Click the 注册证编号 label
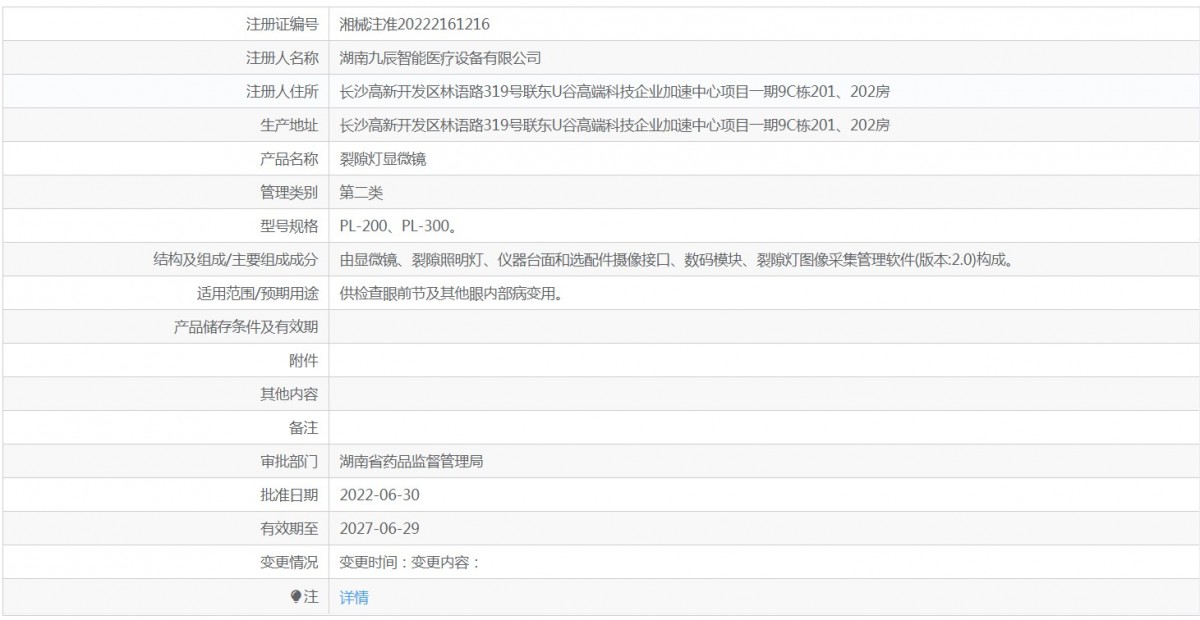 [282, 23]
